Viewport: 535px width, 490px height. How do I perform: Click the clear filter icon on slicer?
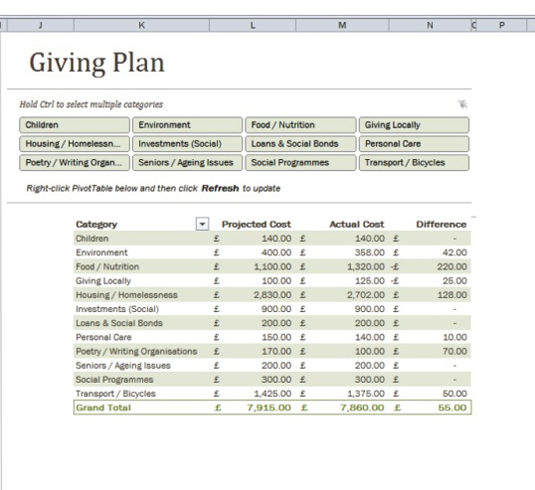(462, 104)
